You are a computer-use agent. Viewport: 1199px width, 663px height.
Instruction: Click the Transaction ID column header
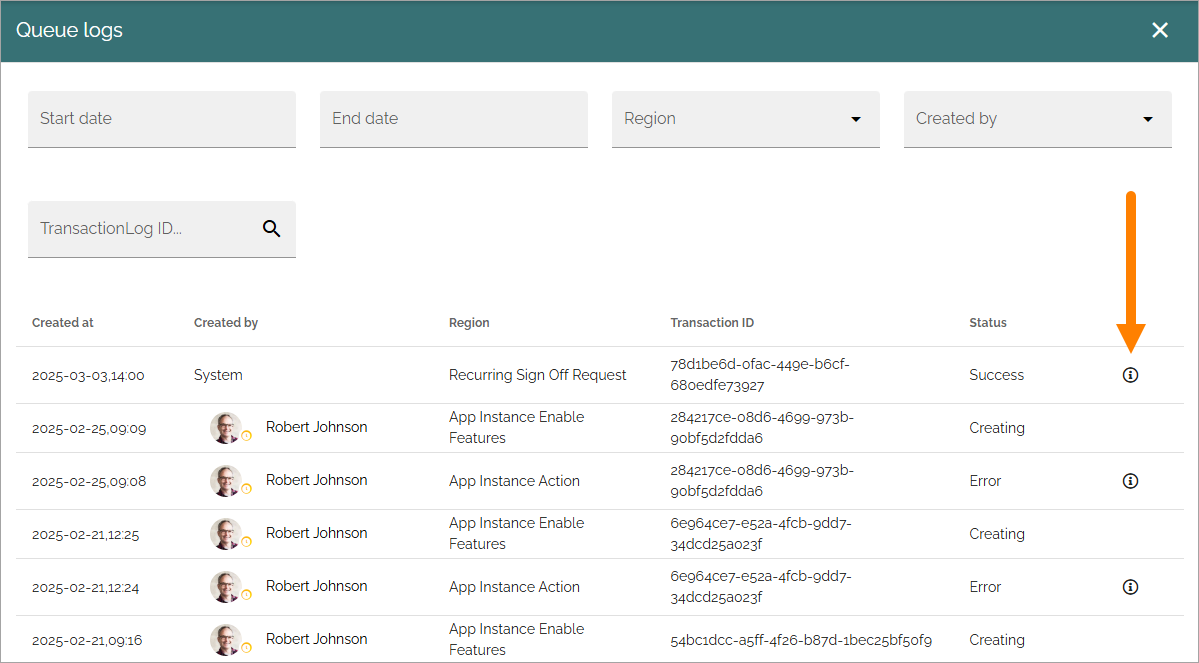(x=712, y=323)
